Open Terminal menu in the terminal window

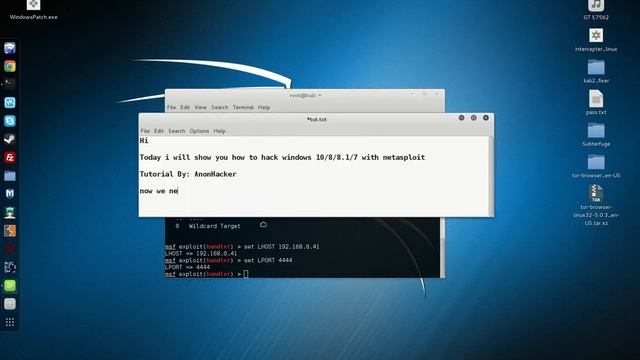click(243, 107)
